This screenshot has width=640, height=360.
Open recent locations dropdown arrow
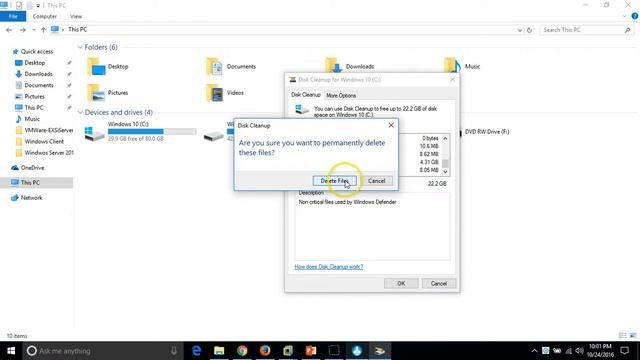coord(33,30)
